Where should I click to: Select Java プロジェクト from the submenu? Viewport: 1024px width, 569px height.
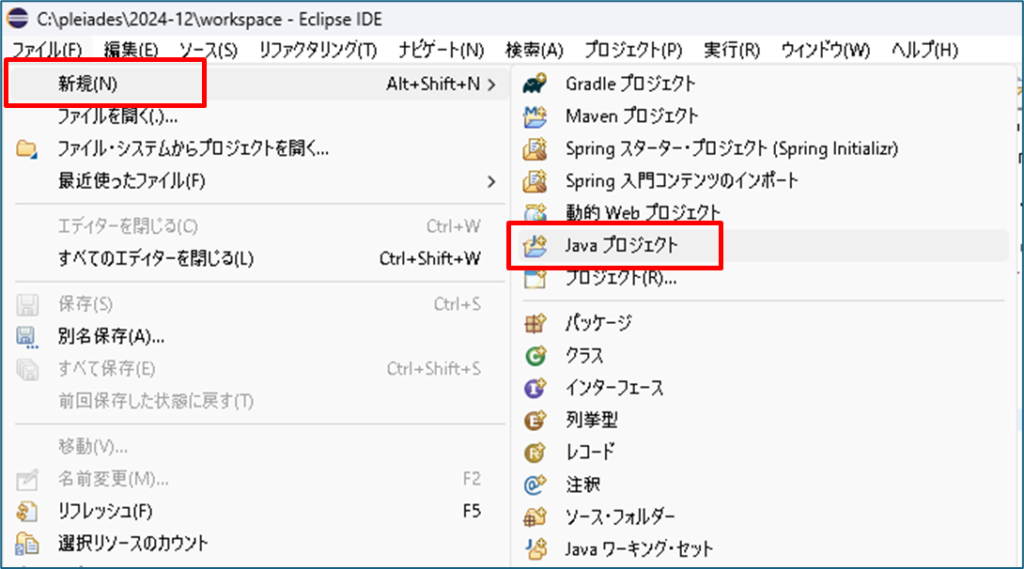[621, 246]
